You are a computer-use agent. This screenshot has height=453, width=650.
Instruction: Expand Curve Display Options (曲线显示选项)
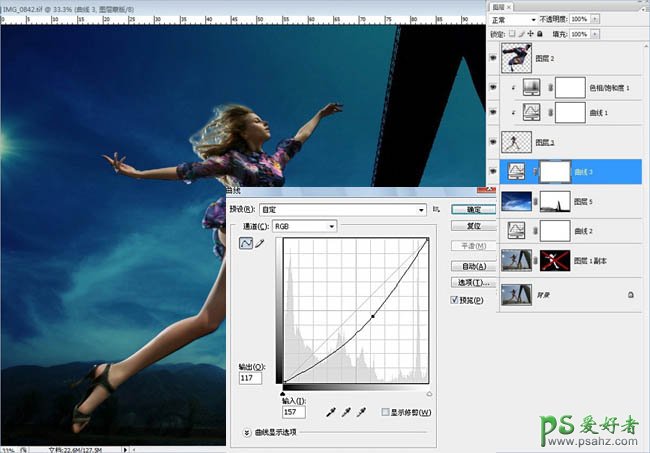point(247,432)
